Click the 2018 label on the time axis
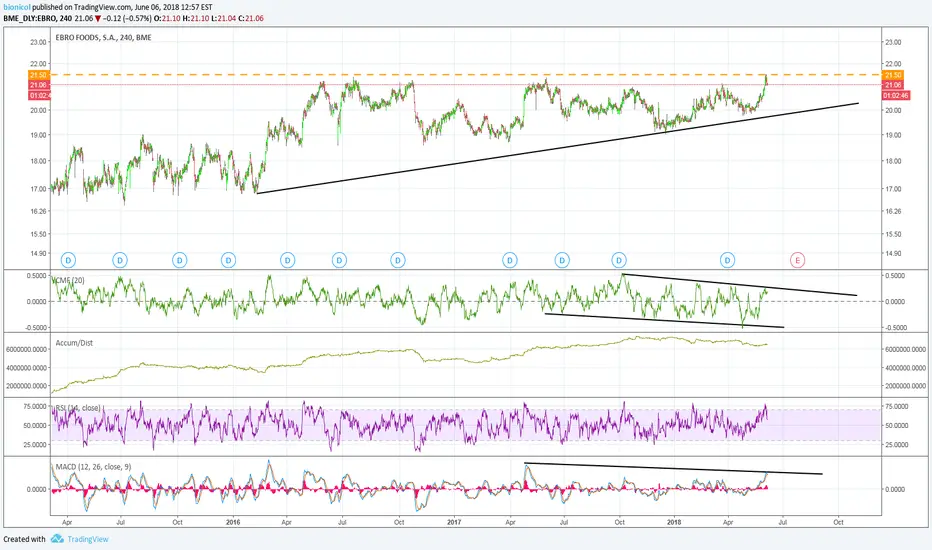932x550 pixels. (x=674, y=522)
